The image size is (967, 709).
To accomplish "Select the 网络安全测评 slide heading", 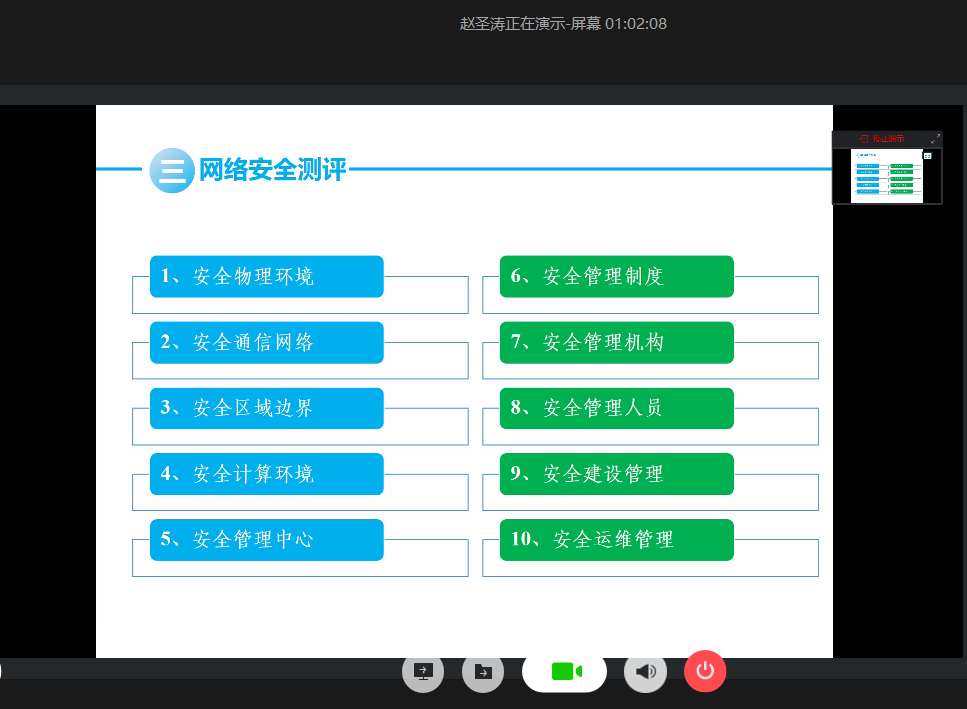I will coord(272,170).
